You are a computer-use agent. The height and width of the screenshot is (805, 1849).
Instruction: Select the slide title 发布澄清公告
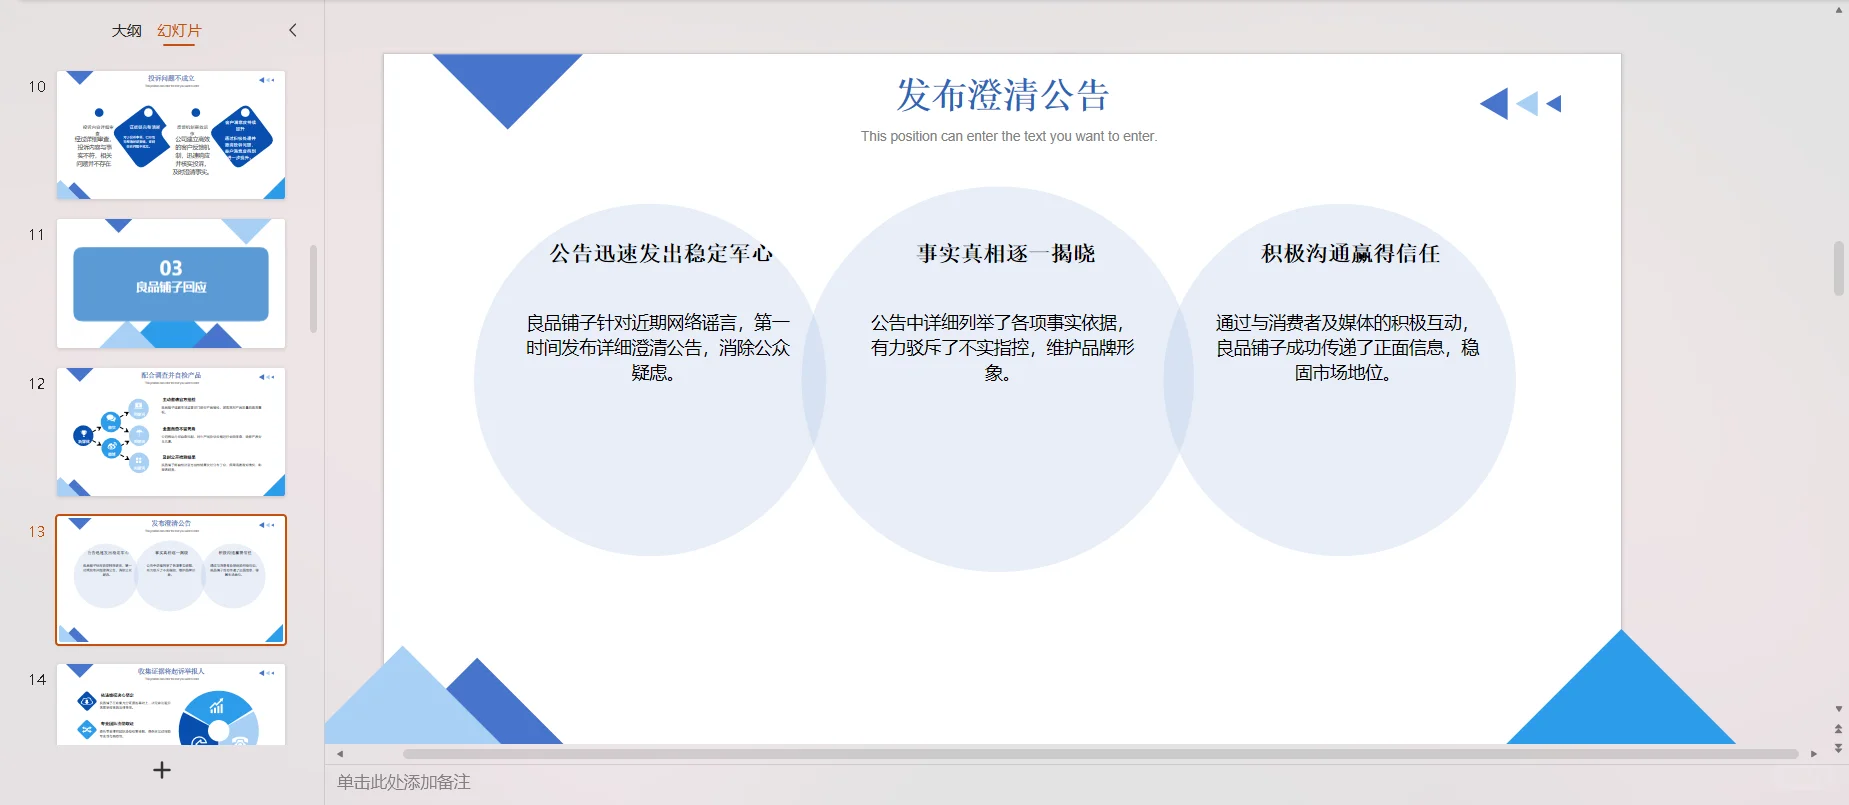tap(1003, 95)
